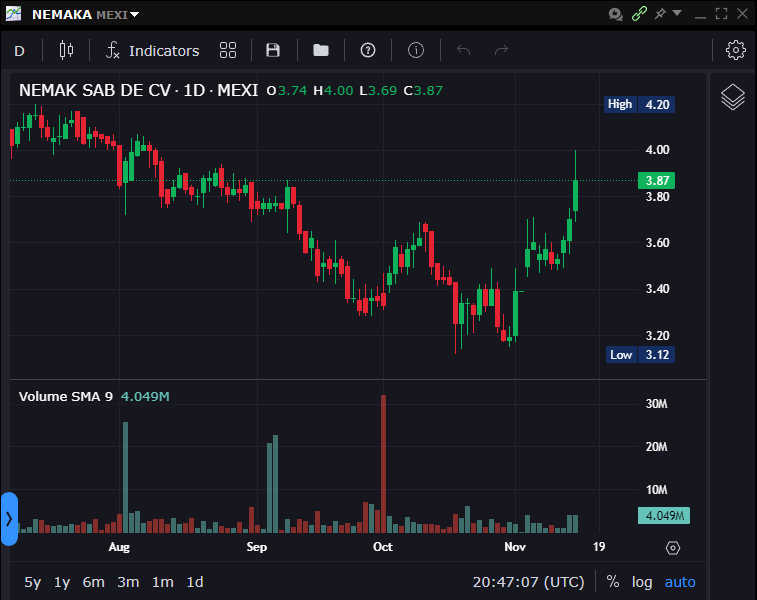Close the NEMAKA chart widget
757x600 pixels.
[743, 14]
